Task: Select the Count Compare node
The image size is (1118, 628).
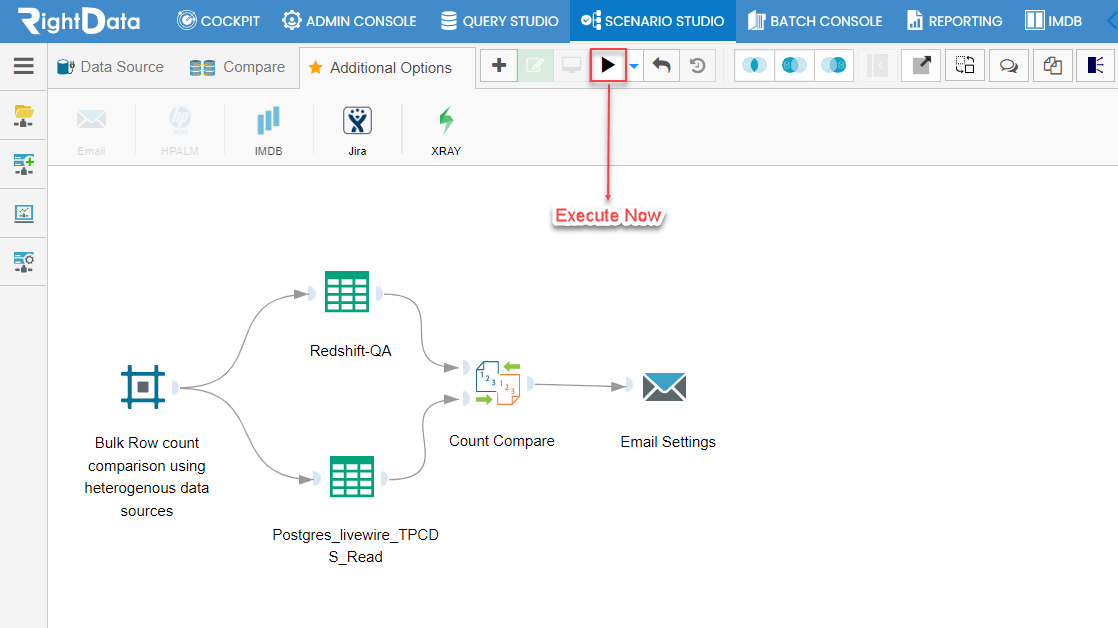Action: coord(498,384)
